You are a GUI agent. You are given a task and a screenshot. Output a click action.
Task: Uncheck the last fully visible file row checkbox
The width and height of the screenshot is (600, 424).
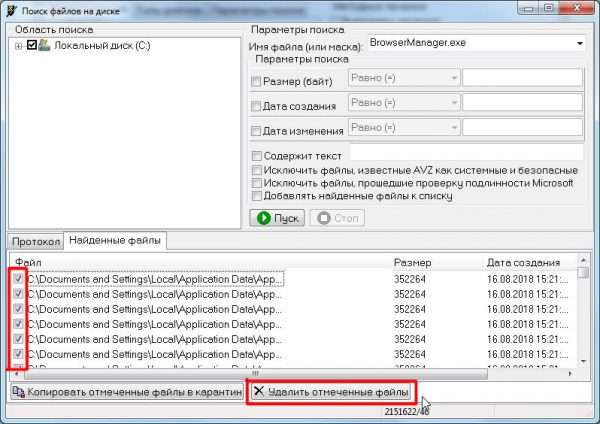click(18, 354)
